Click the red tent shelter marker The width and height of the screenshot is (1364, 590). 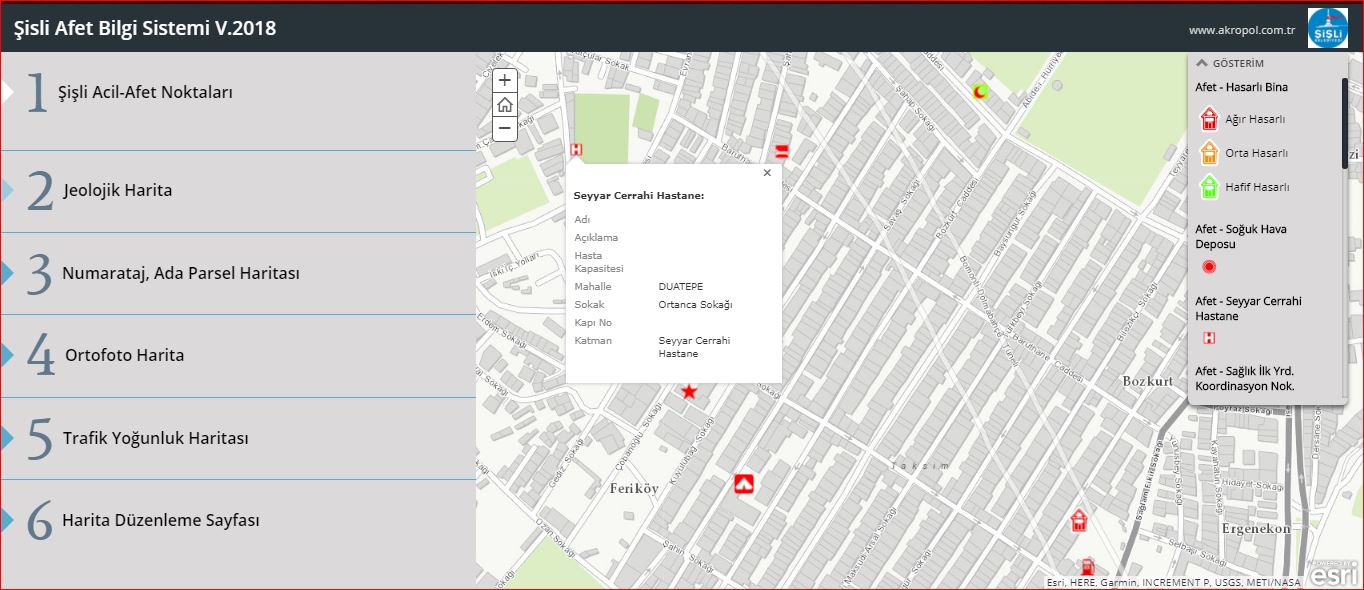pos(743,484)
